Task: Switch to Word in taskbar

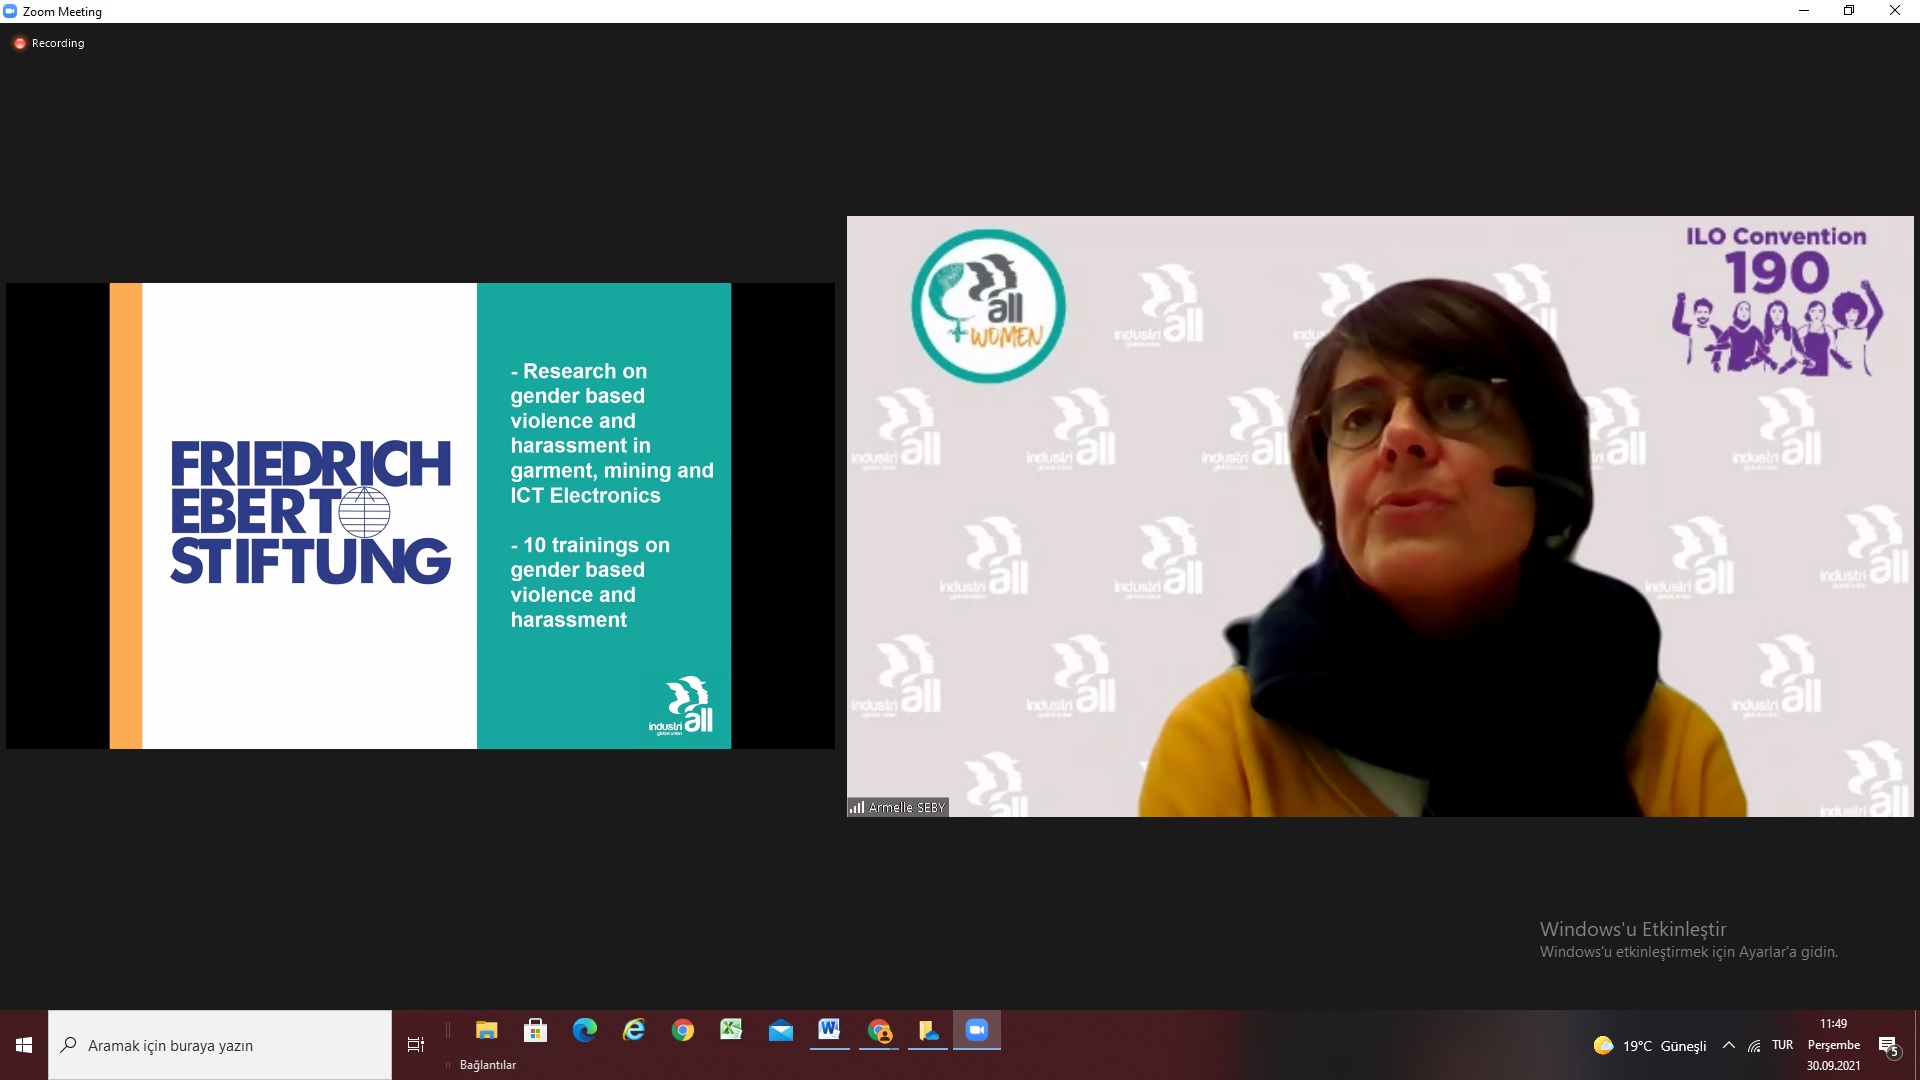Action: click(829, 1031)
